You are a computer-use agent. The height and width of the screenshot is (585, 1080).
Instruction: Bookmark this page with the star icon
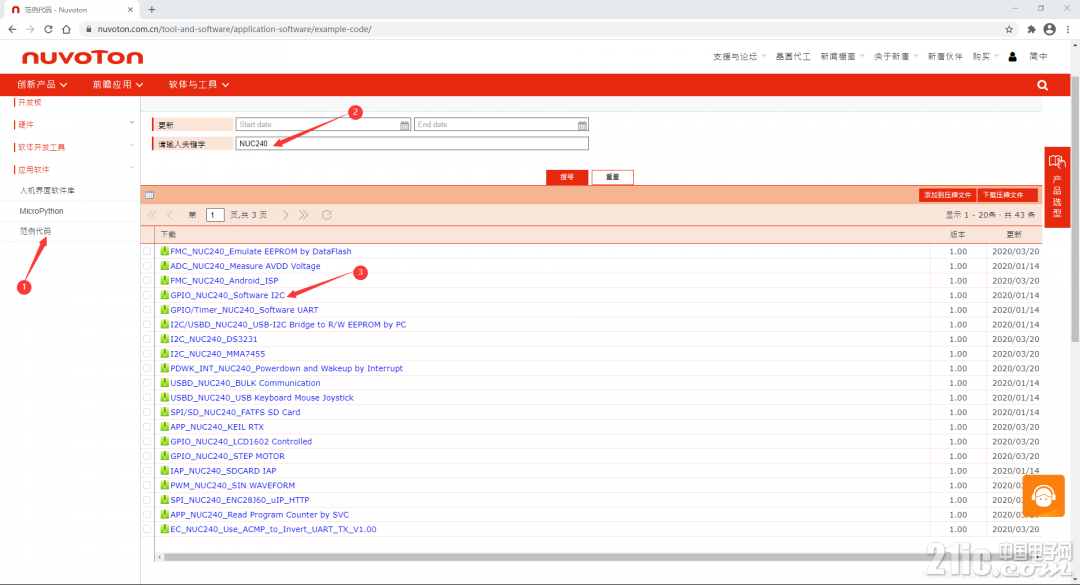pyautogui.click(x=1009, y=29)
